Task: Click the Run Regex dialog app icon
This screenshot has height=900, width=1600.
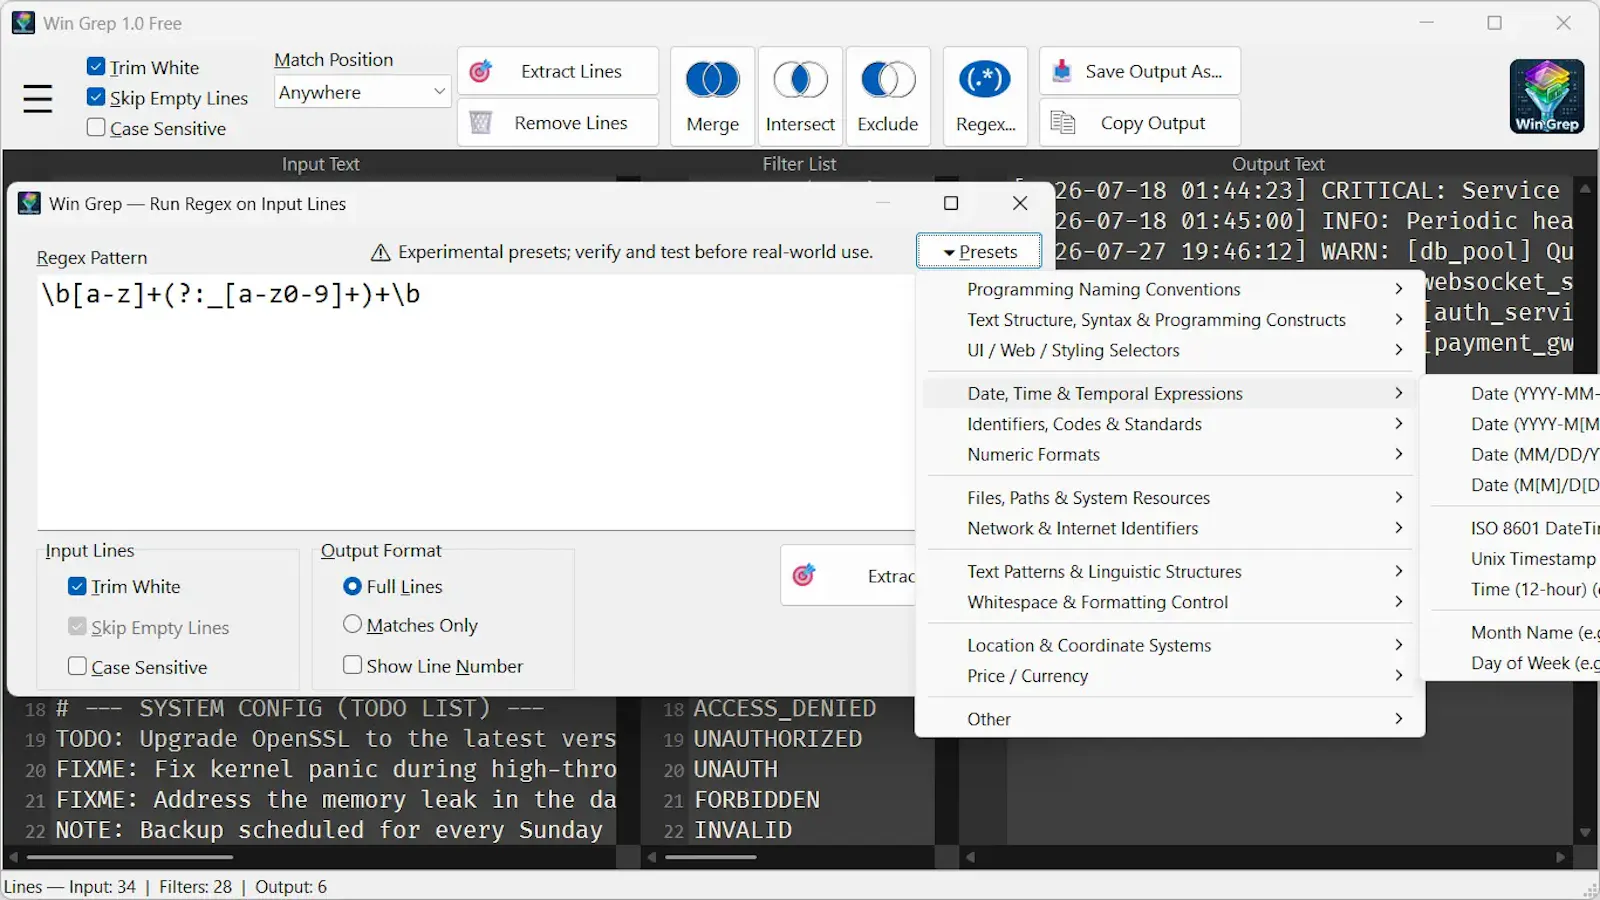Action: pyautogui.click(x=30, y=204)
